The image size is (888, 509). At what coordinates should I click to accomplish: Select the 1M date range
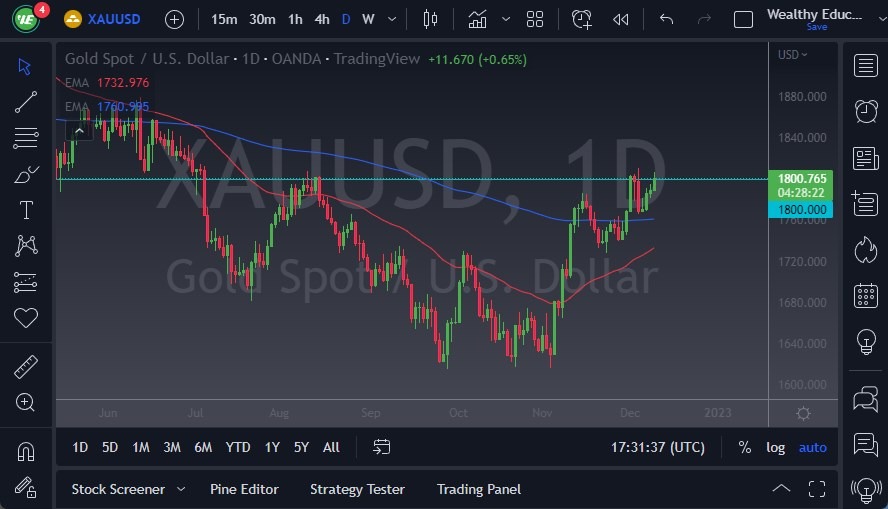pyautogui.click(x=141, y=447)
